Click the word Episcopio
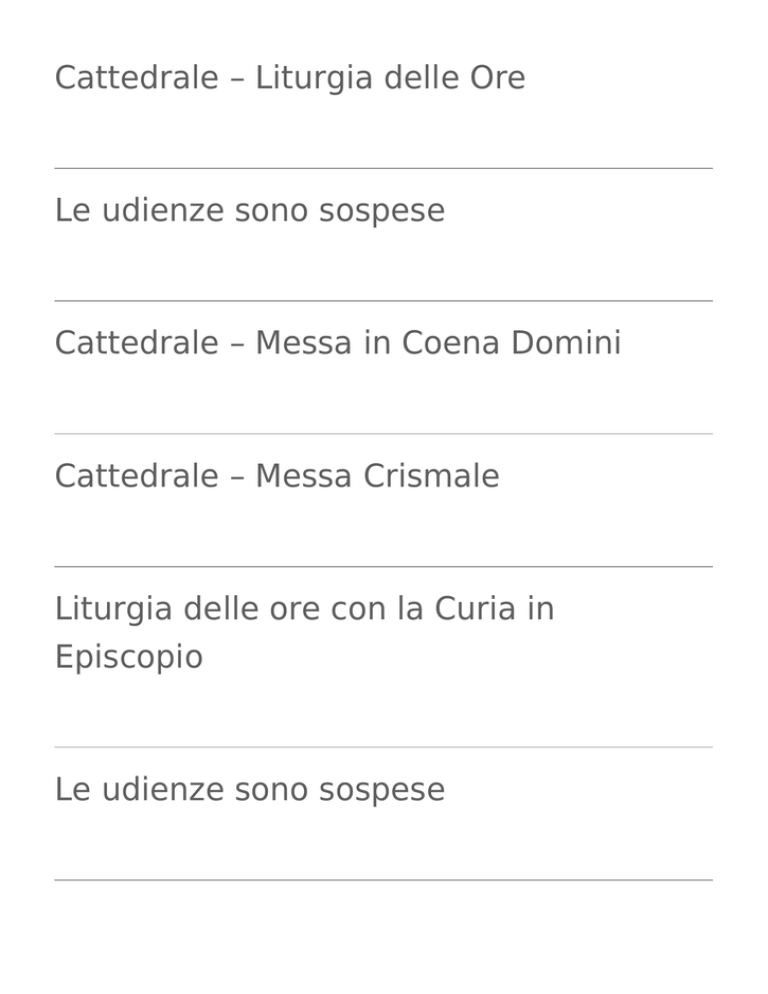This screenshot has width=768, height=994. [x=129, y=657]
